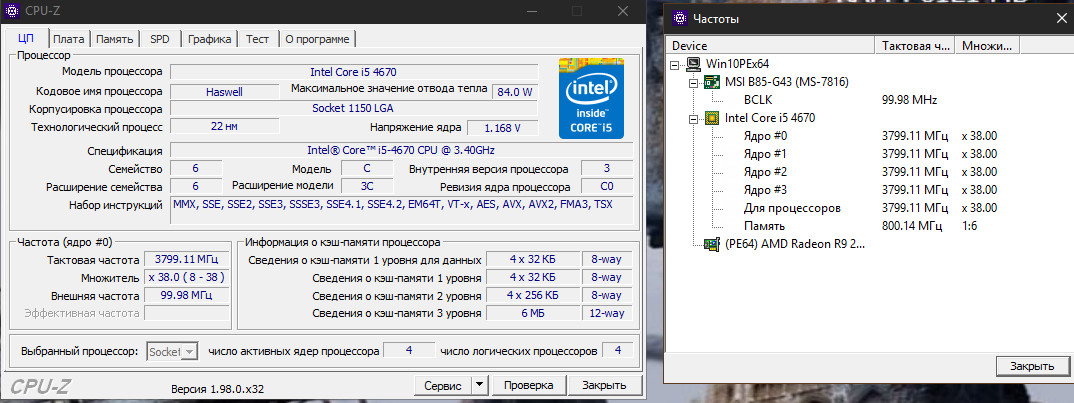Click the empty Эффективная частота field
Image resolution: width=1074 pixels, height=403 pixels.
point(187,313)
